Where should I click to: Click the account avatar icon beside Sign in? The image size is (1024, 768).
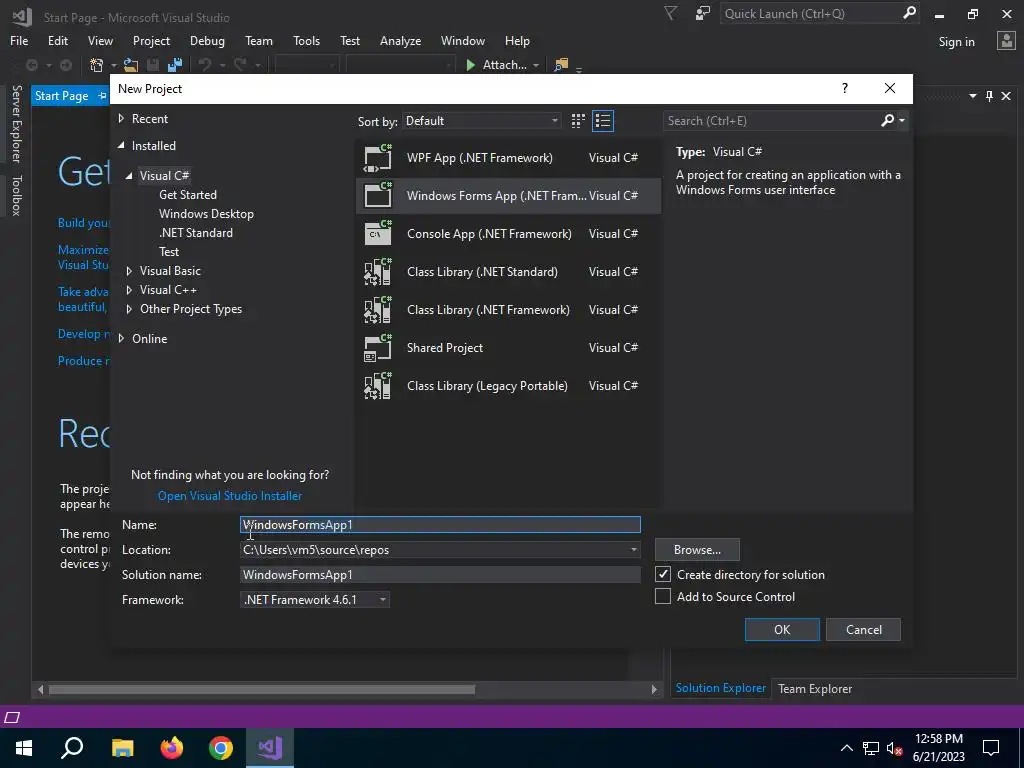1006,41
